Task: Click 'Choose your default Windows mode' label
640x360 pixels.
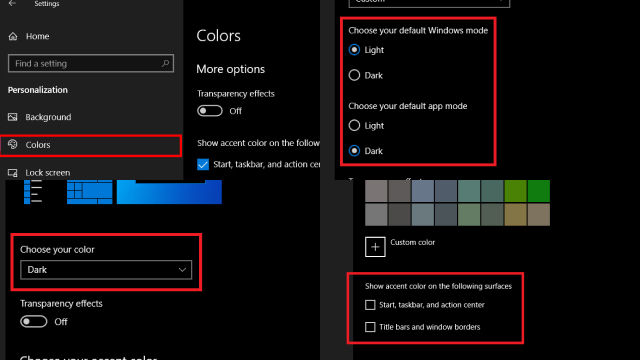Action: coord(418,31)
